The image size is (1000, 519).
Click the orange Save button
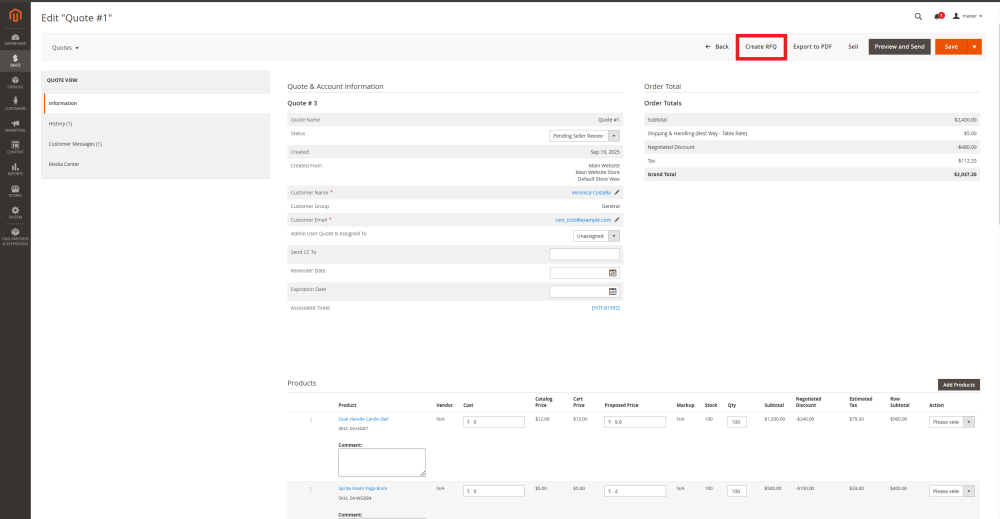pyautogui.click(x=951, y=47)
